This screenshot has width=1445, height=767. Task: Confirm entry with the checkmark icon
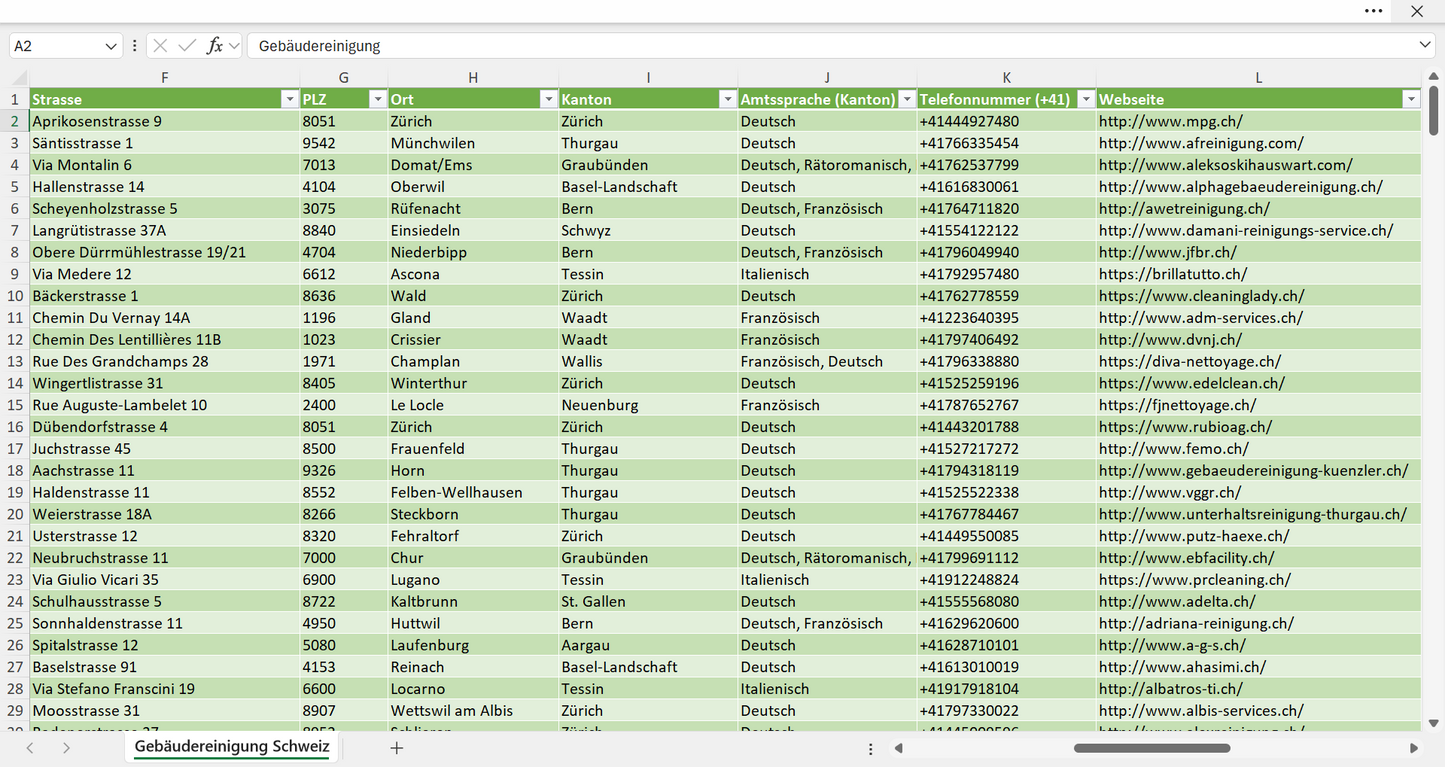click(x=186, y=46)
